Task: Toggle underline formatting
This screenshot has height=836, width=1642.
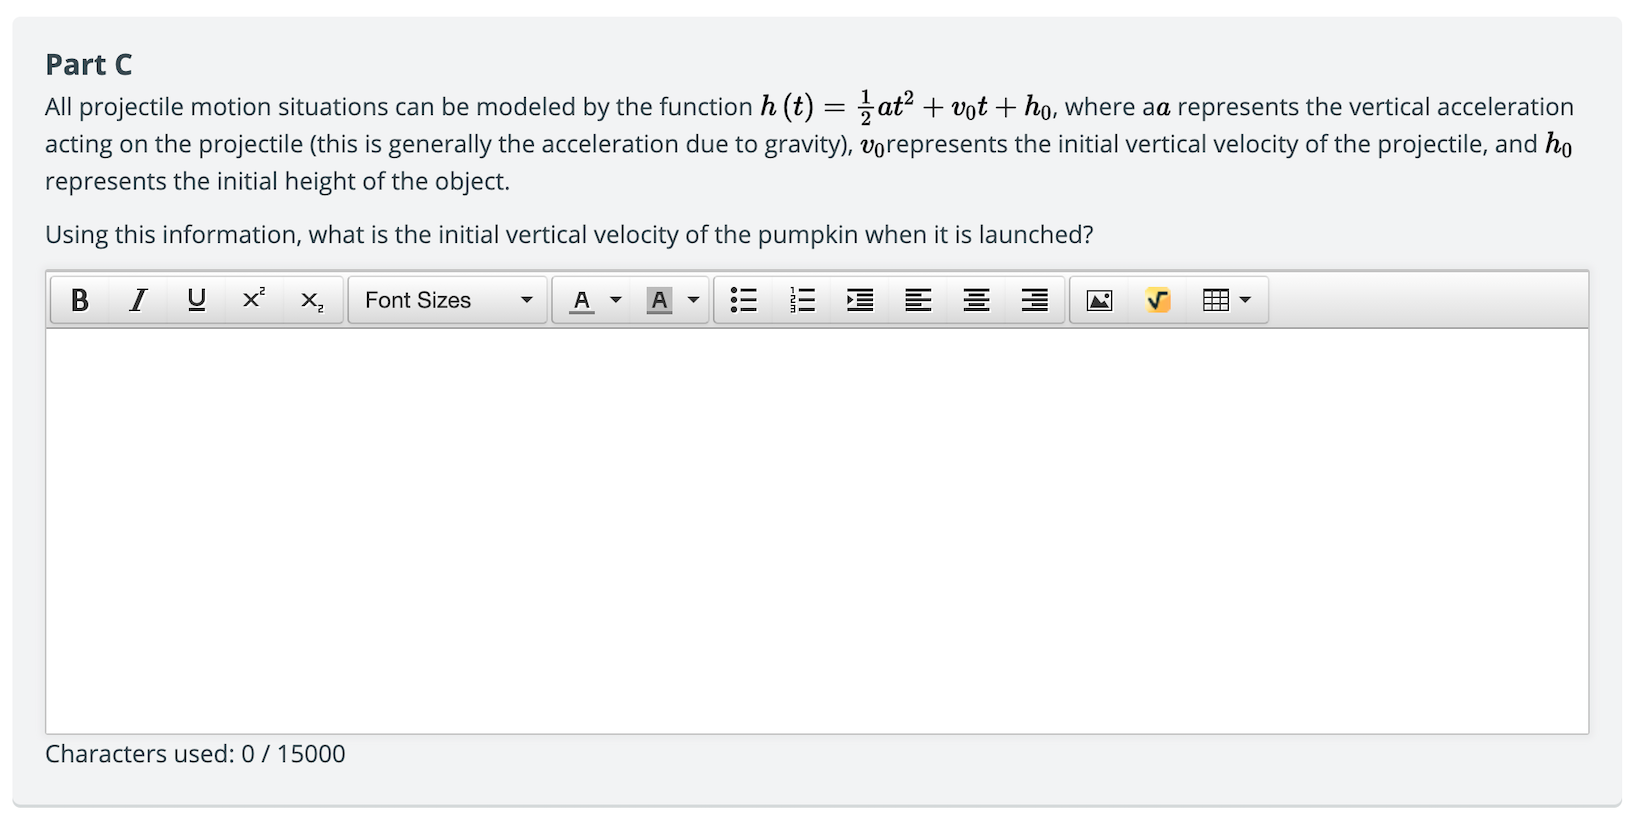Action: click(196, 300)
